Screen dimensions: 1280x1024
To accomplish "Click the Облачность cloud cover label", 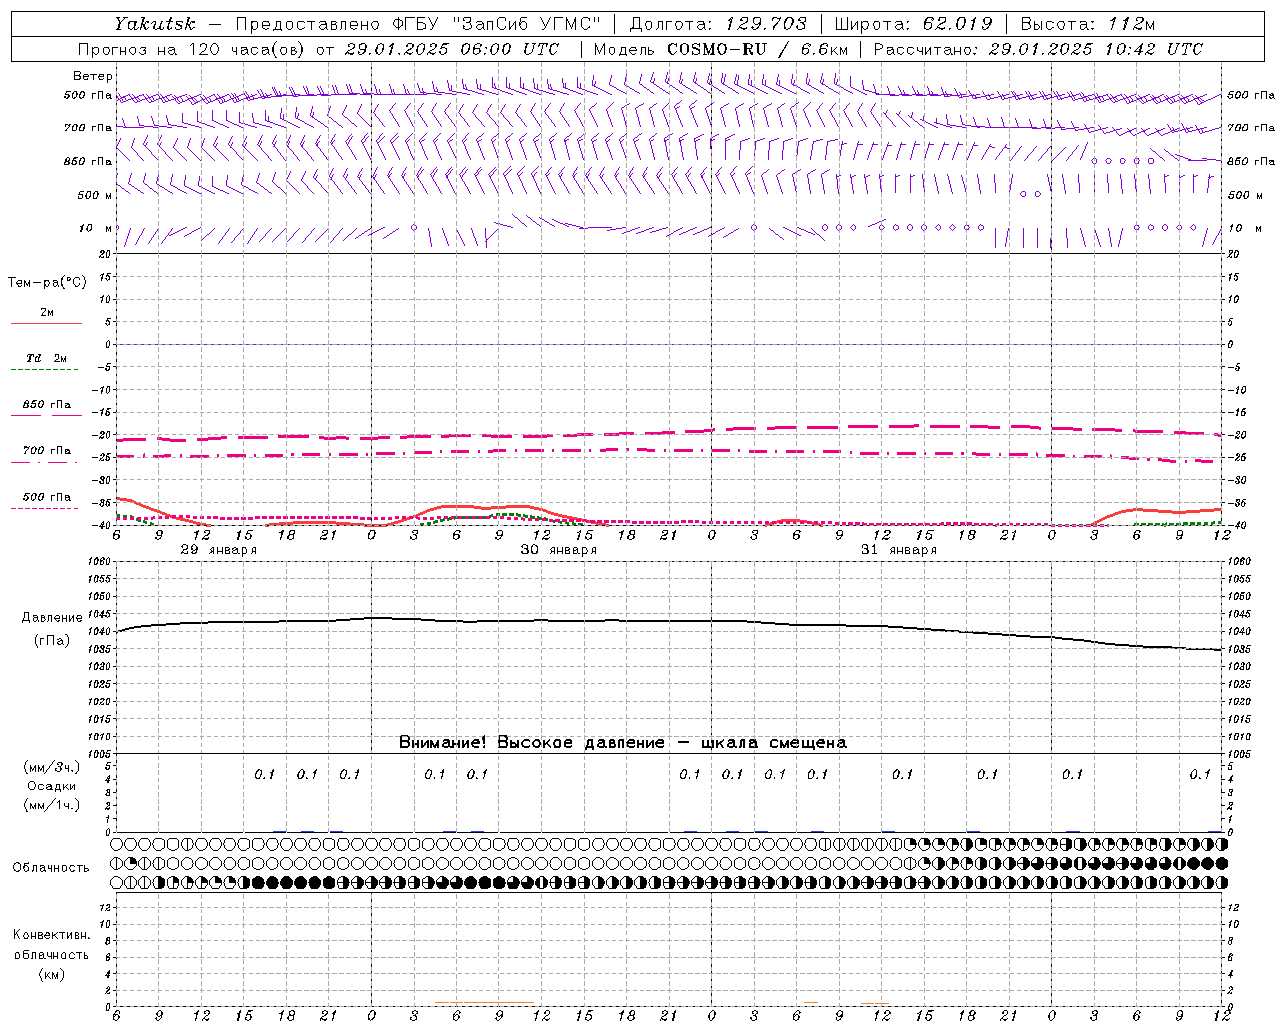I will click(51, 867).
